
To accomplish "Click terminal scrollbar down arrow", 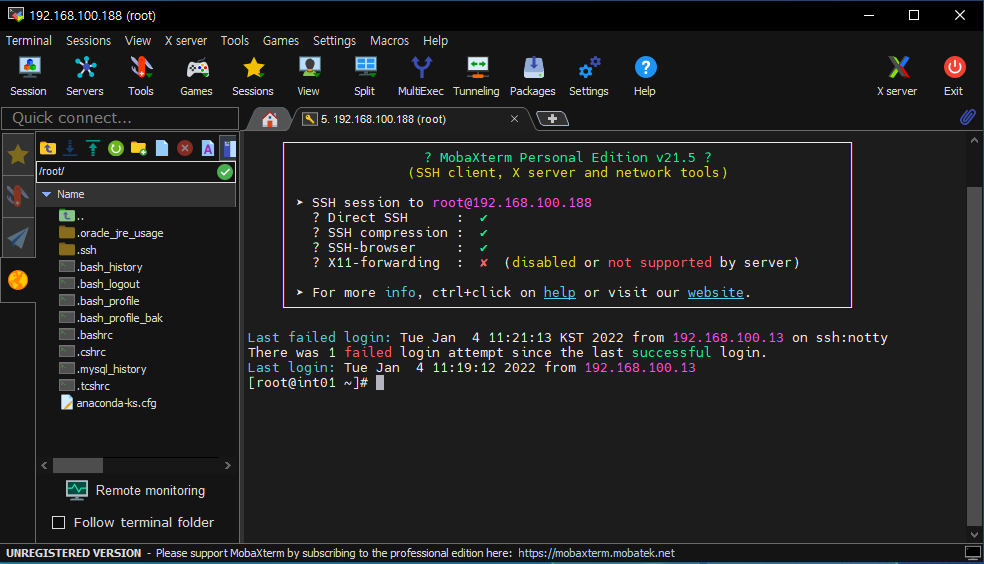I will [974, 535].
